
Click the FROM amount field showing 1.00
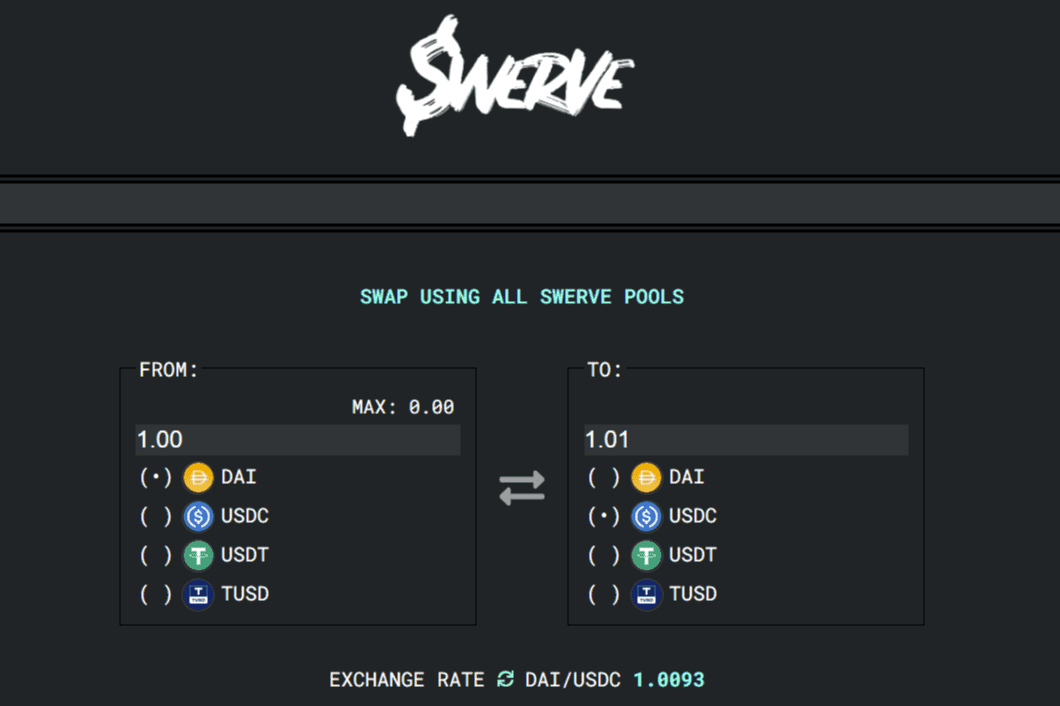[297, 439]
